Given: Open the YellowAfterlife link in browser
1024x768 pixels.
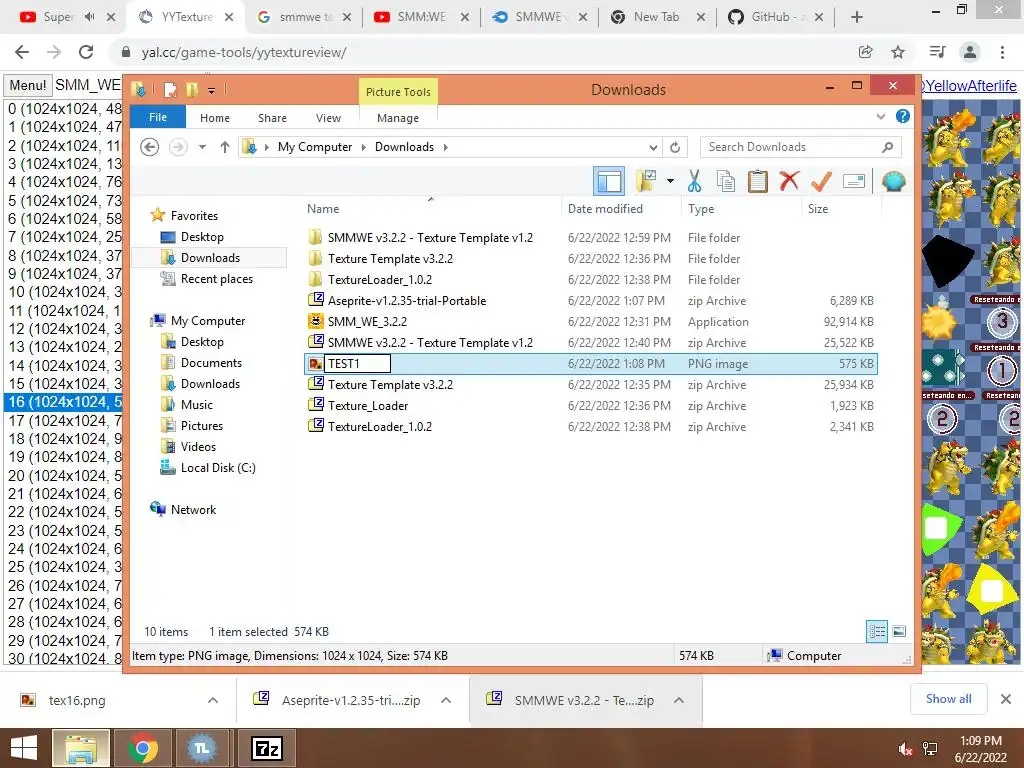Looking at the screenshot, I should [970, 86].
